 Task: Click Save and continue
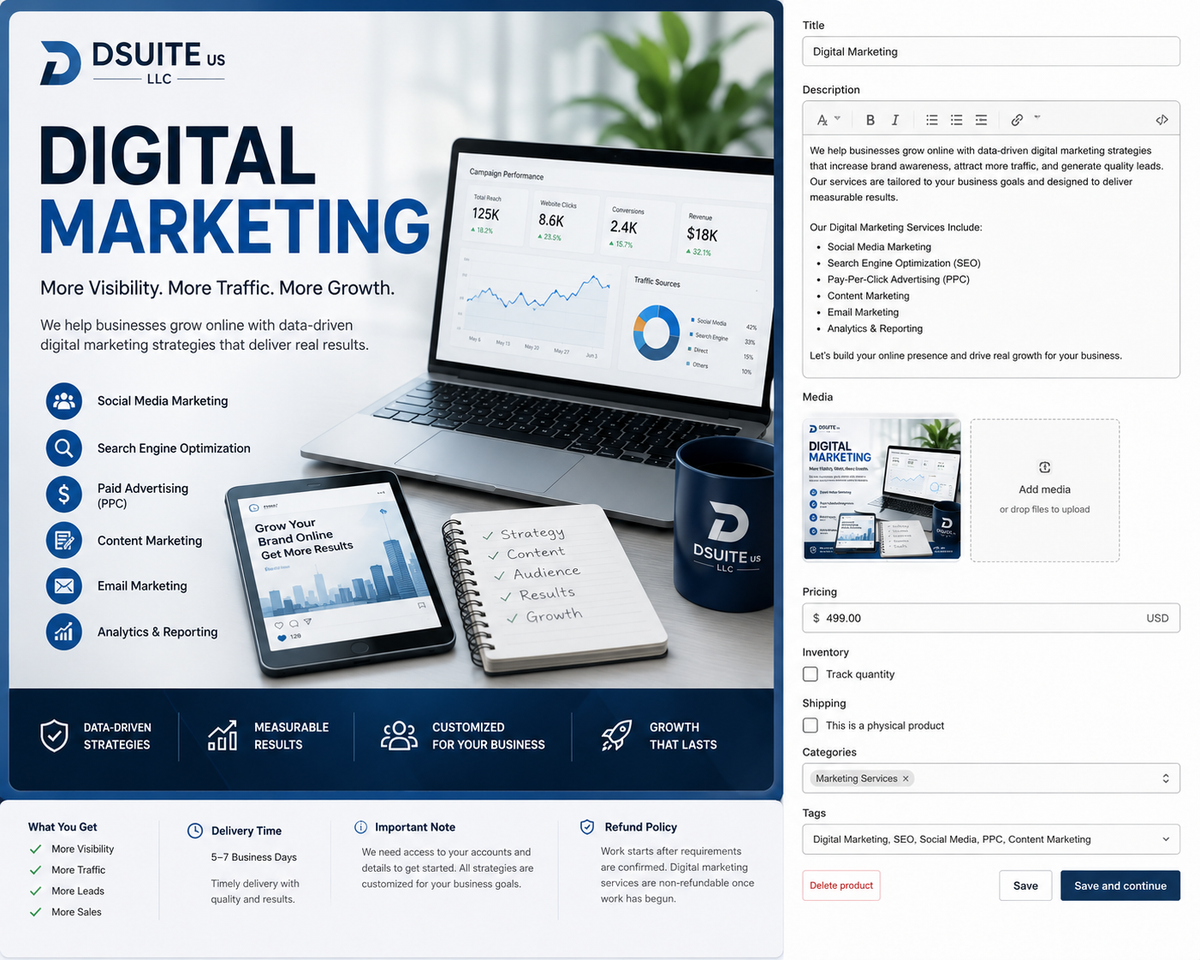coord(1120,885)
